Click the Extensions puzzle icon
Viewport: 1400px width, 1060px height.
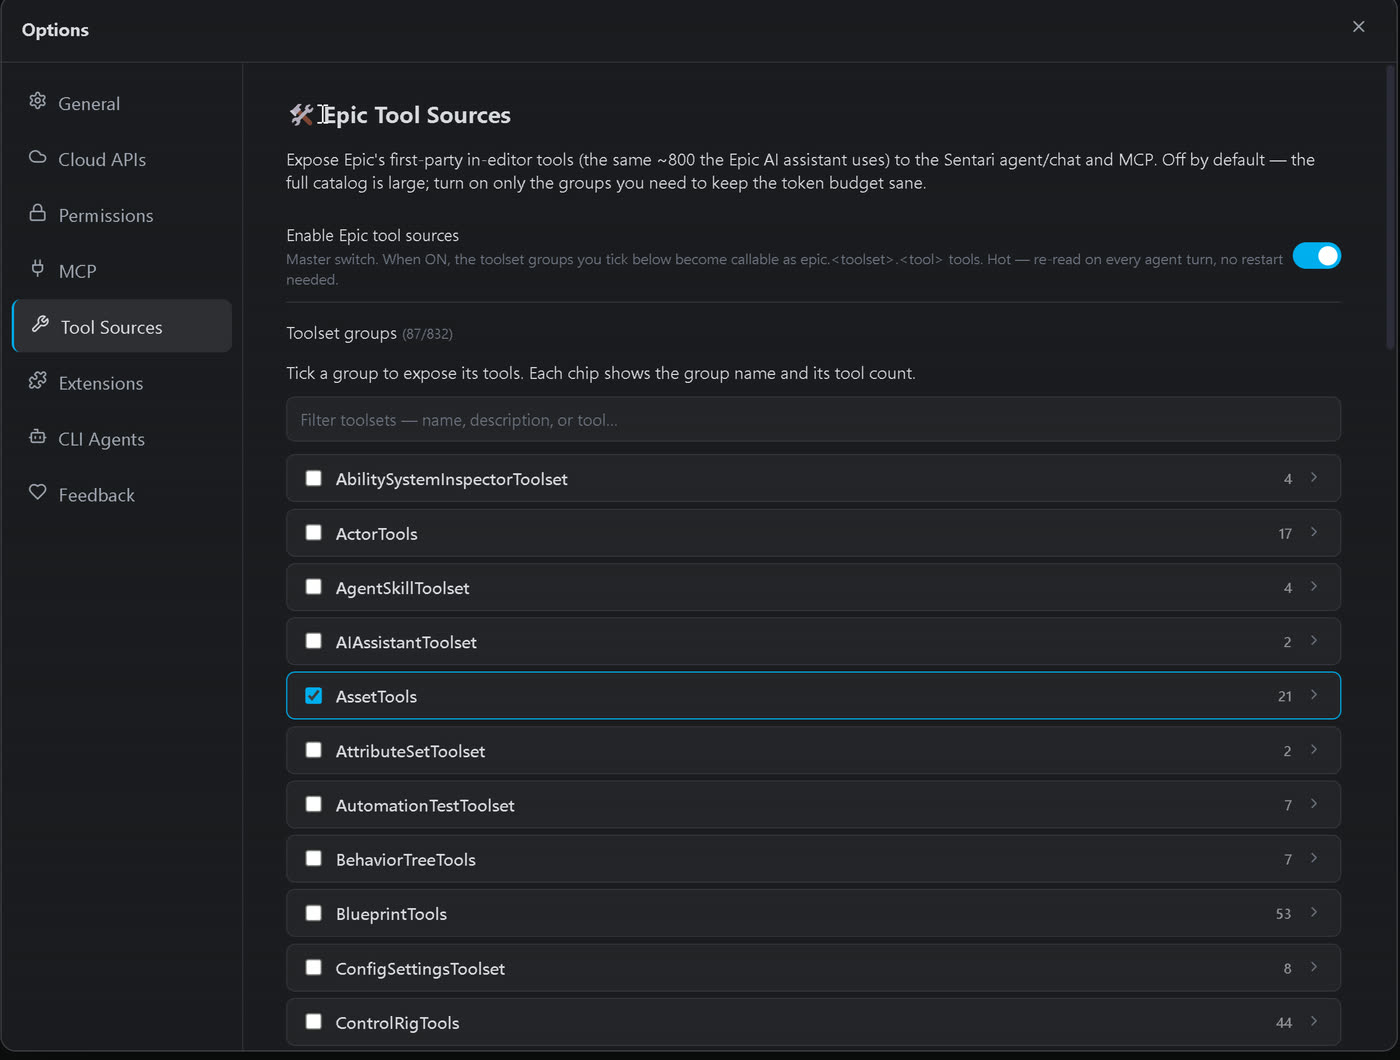pos(38,381)
